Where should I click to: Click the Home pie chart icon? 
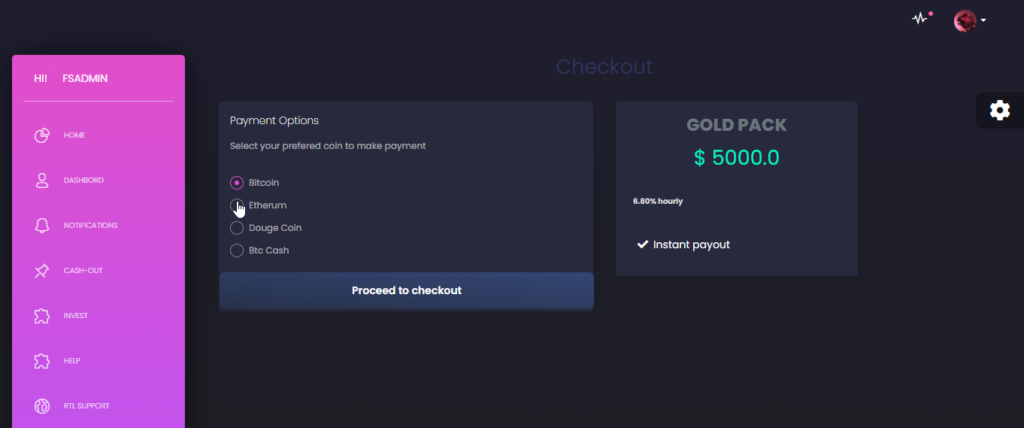pos(42,135)
